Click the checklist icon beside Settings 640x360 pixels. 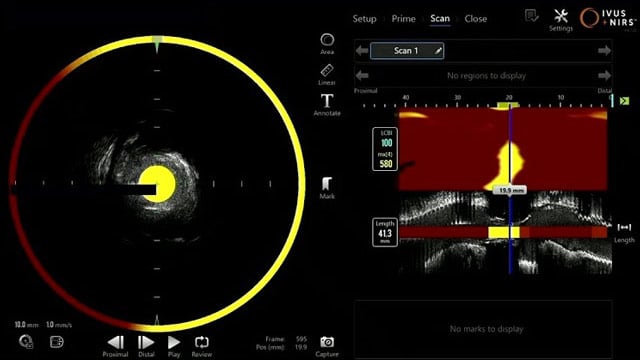[531, 16]
